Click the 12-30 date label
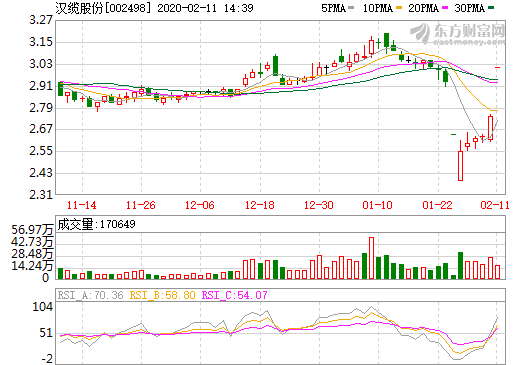Viewport: 520px width, 365px height. [x=319, y=205]
